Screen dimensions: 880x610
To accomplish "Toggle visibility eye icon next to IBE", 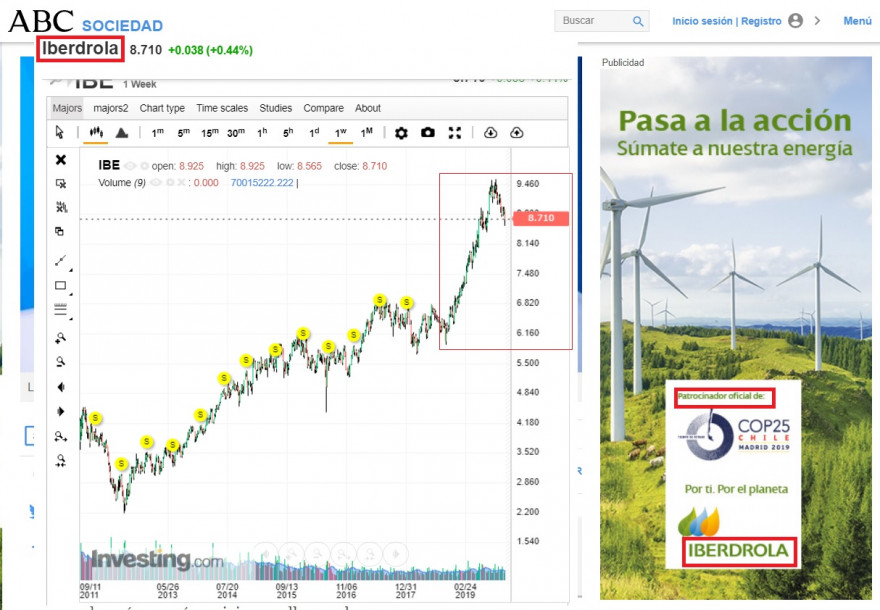I will tap(130, 166).
